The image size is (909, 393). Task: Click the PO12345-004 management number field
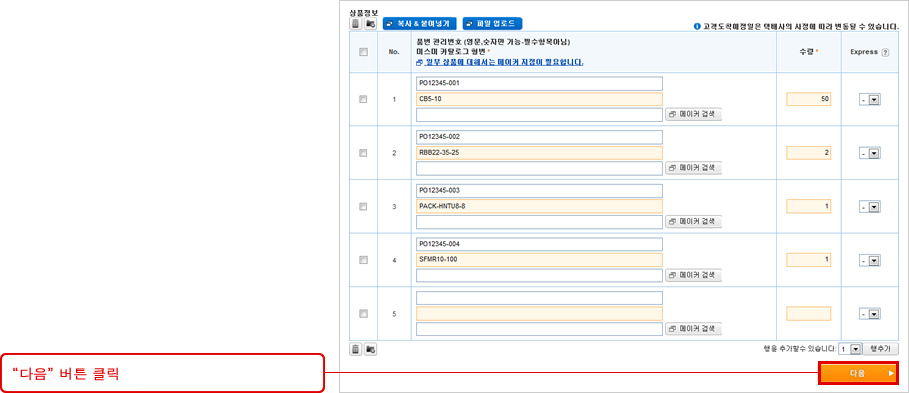click(x=539, y=244)
